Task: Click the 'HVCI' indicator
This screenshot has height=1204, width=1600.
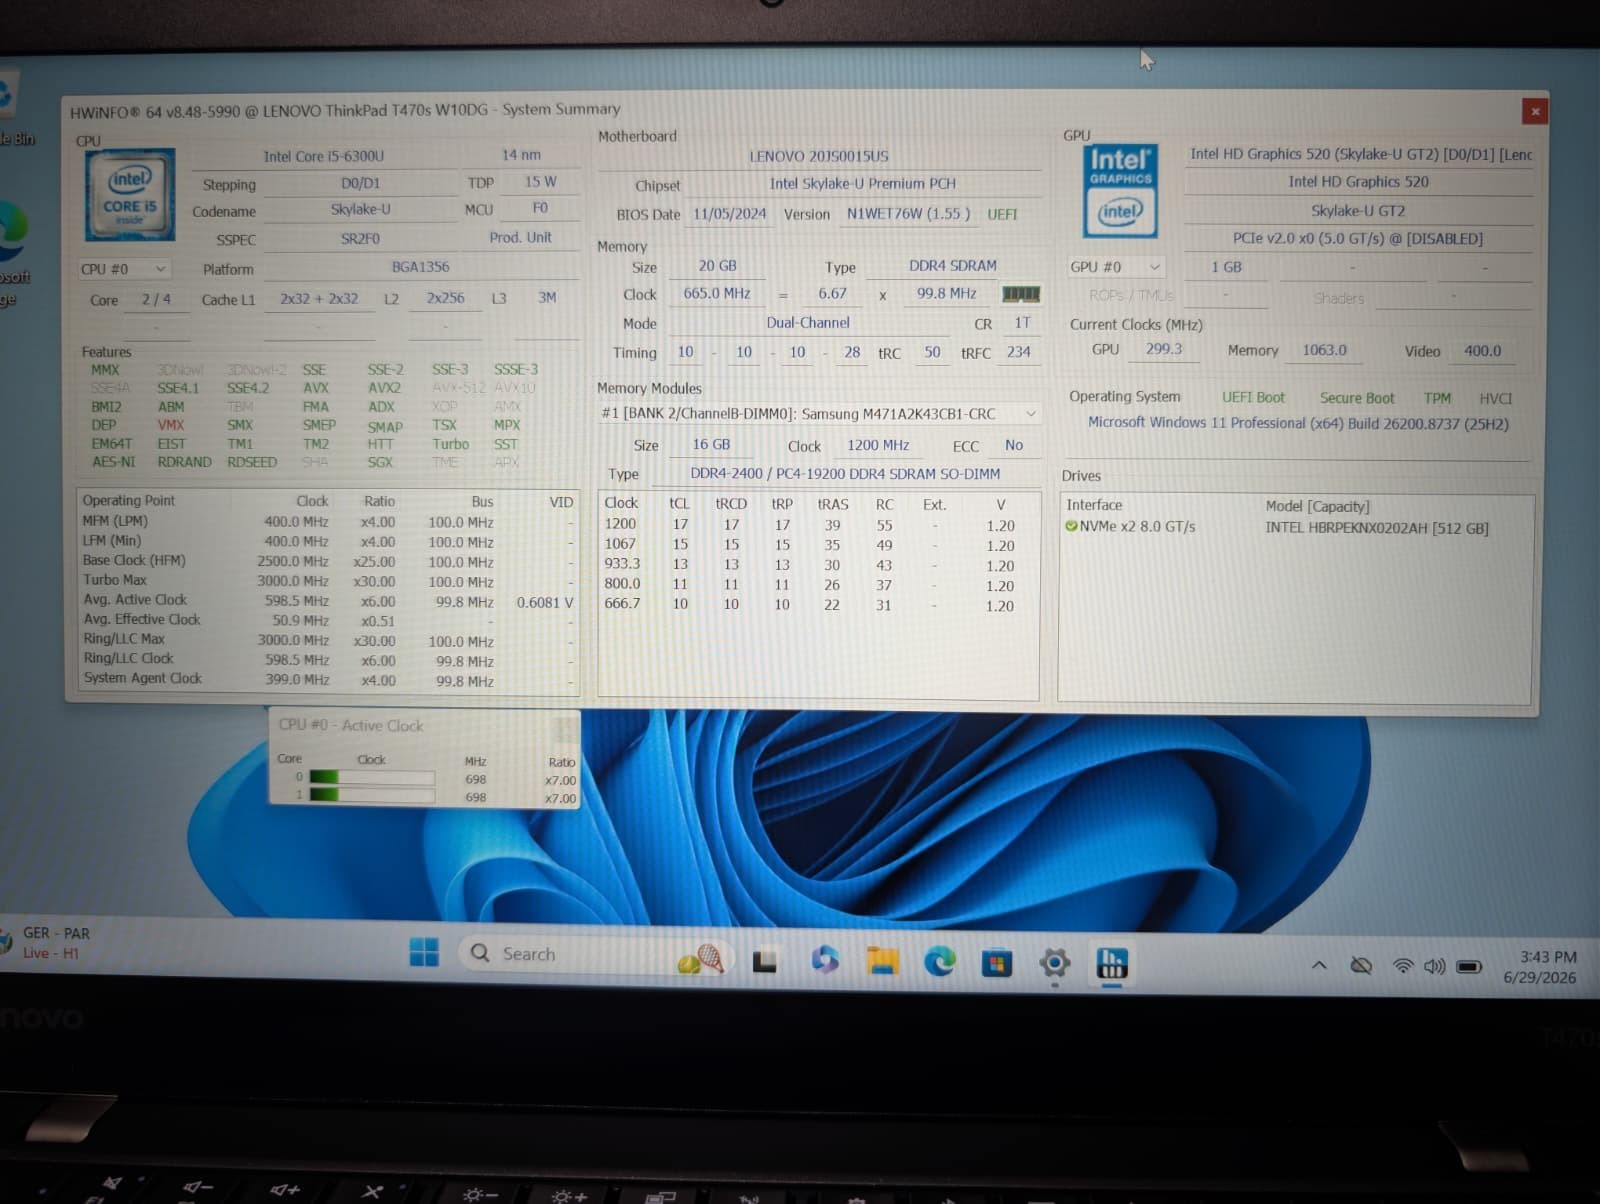Action: [1495, 398]
